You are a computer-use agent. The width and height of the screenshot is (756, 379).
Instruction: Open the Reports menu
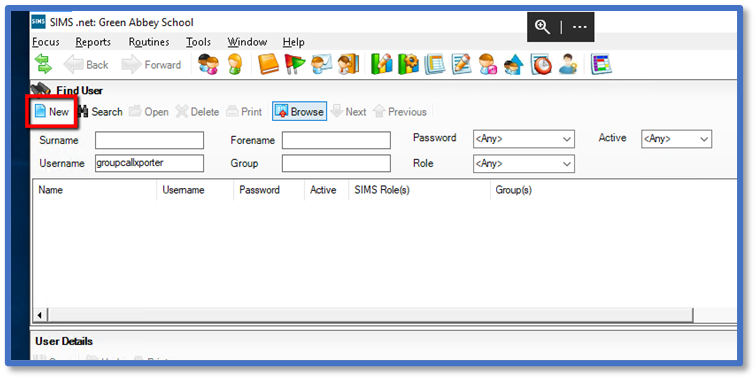point(93,42)
